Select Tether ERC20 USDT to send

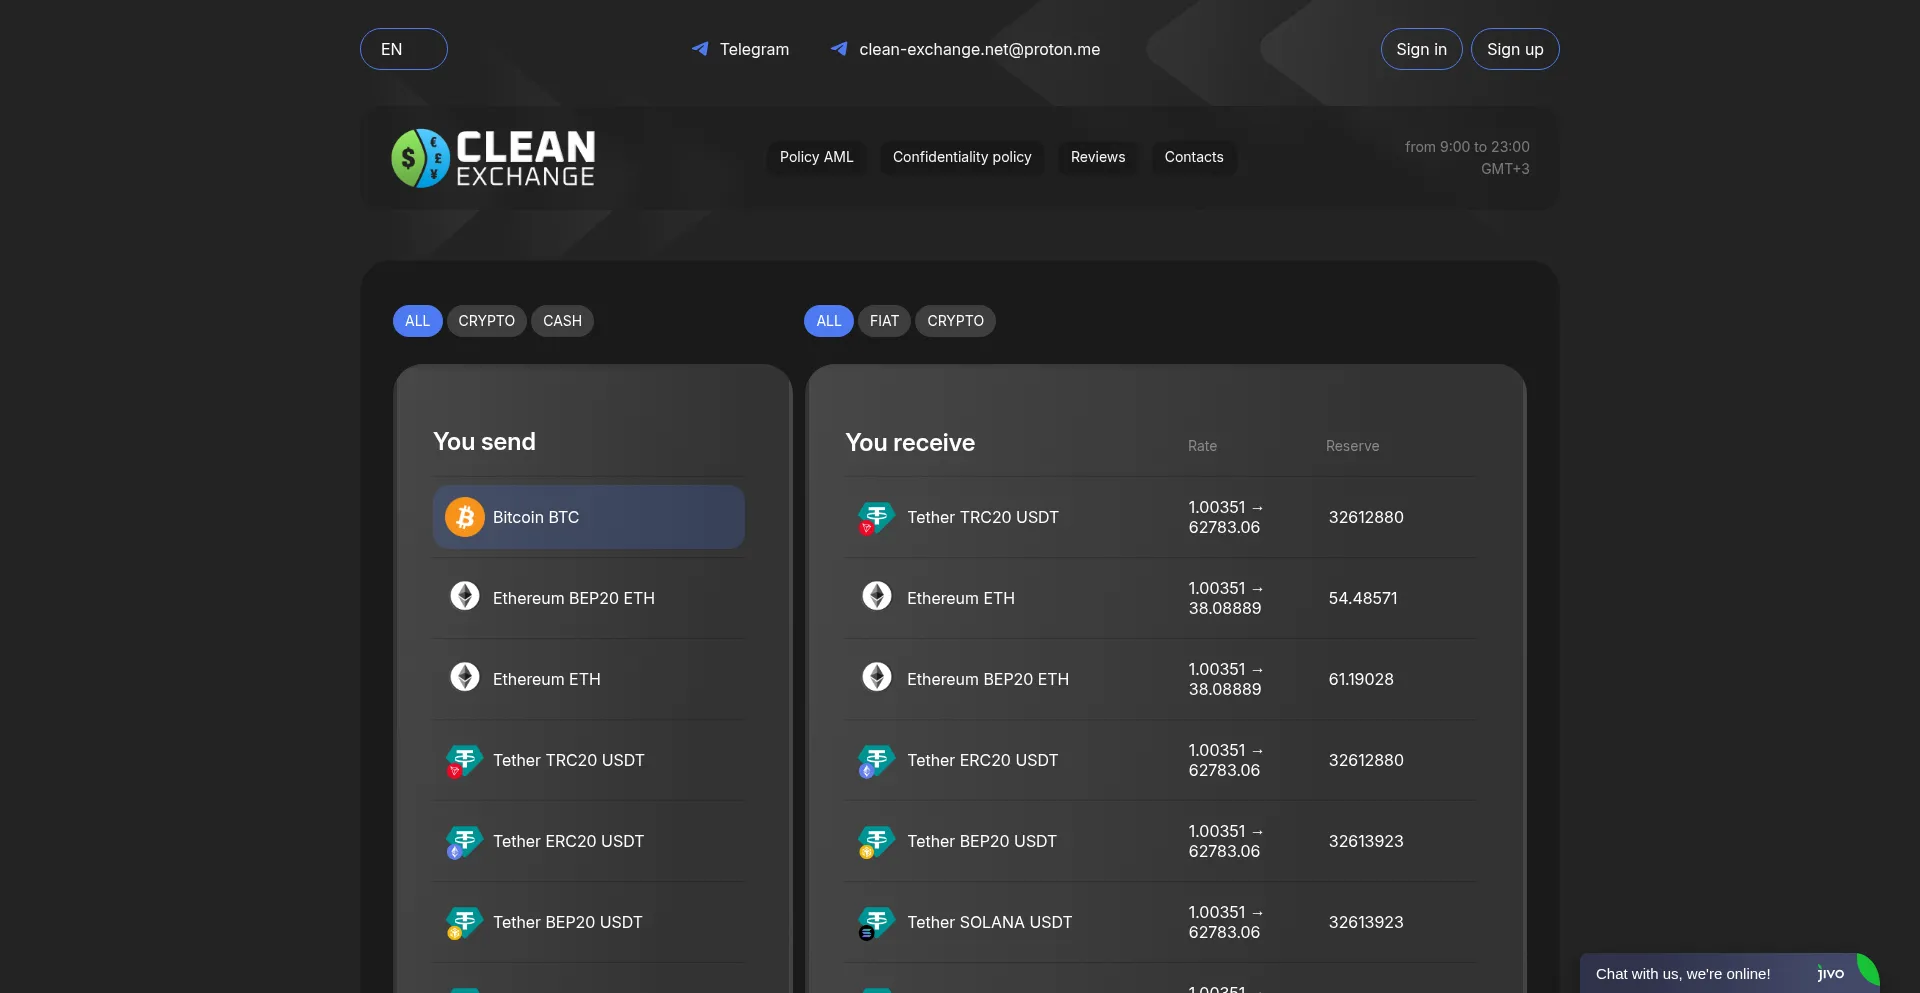(x=589, y=841)
